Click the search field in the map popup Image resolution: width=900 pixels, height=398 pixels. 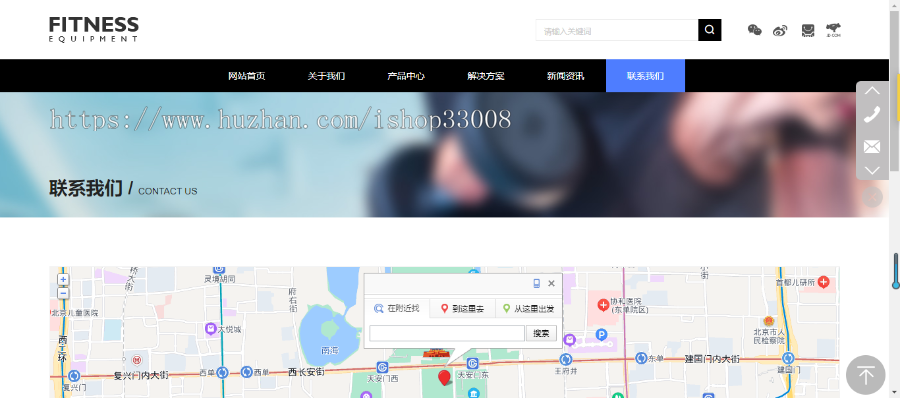447,333
